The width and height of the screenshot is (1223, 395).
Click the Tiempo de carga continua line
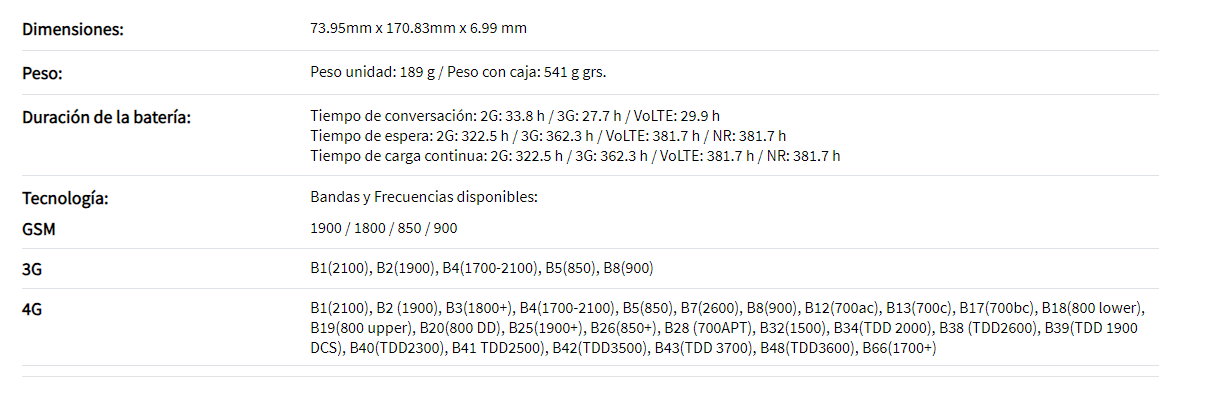coord(576,156)
